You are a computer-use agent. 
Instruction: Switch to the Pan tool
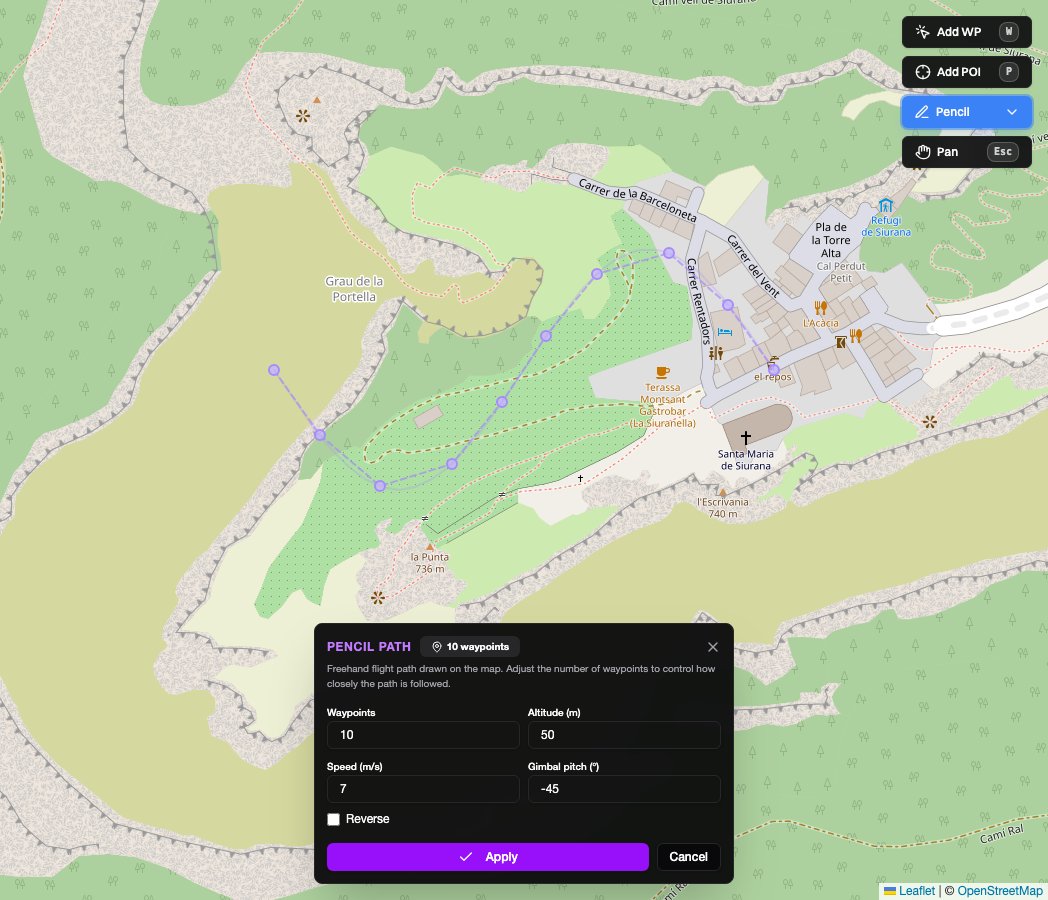pyautogui.click(x=966, y=152)
